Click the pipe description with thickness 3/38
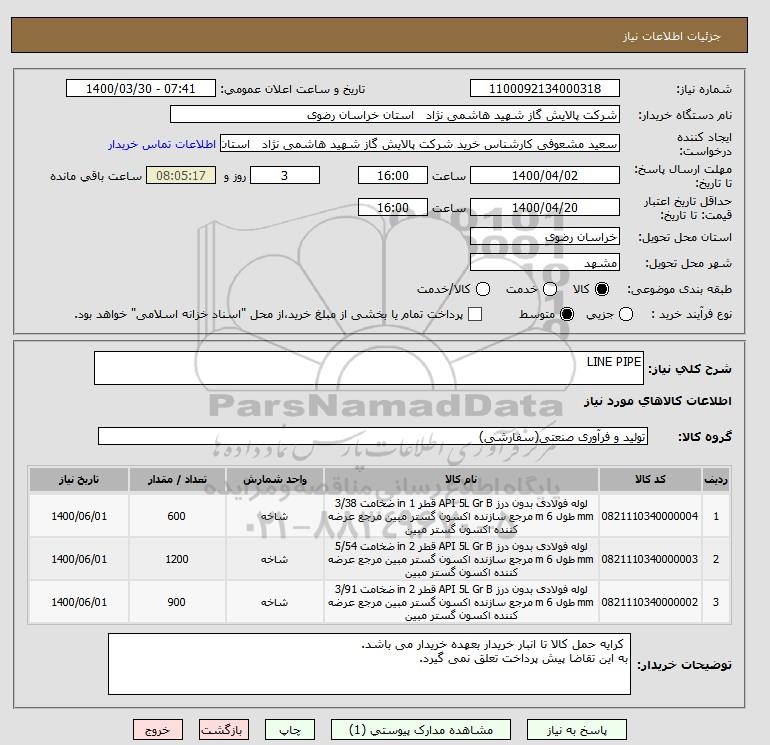 click(461, 516)
